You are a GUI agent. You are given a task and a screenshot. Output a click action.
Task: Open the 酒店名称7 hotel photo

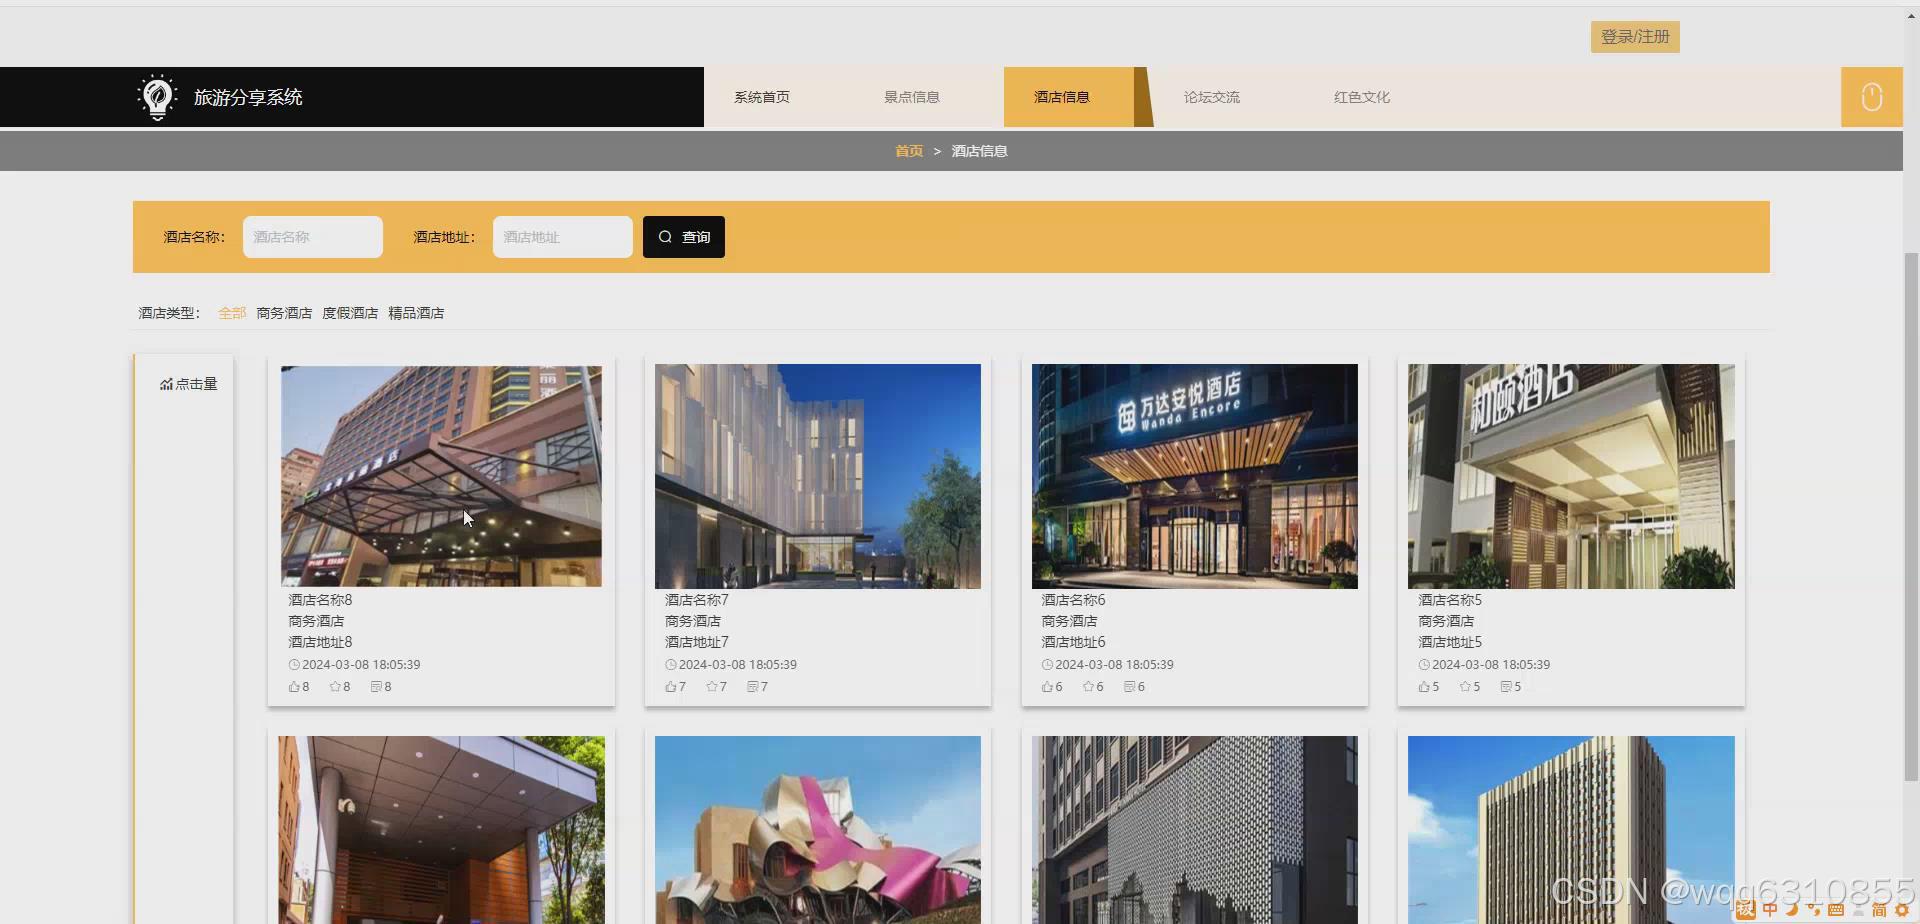(818, 476)
